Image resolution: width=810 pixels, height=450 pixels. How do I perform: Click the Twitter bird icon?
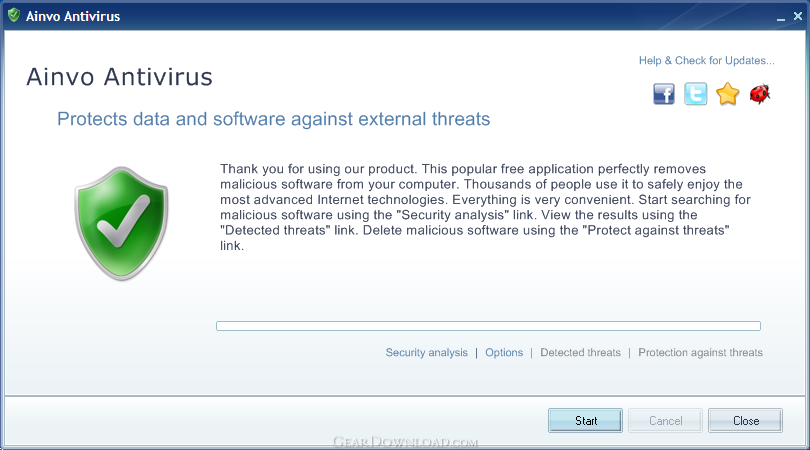click(x=695, y=94)
